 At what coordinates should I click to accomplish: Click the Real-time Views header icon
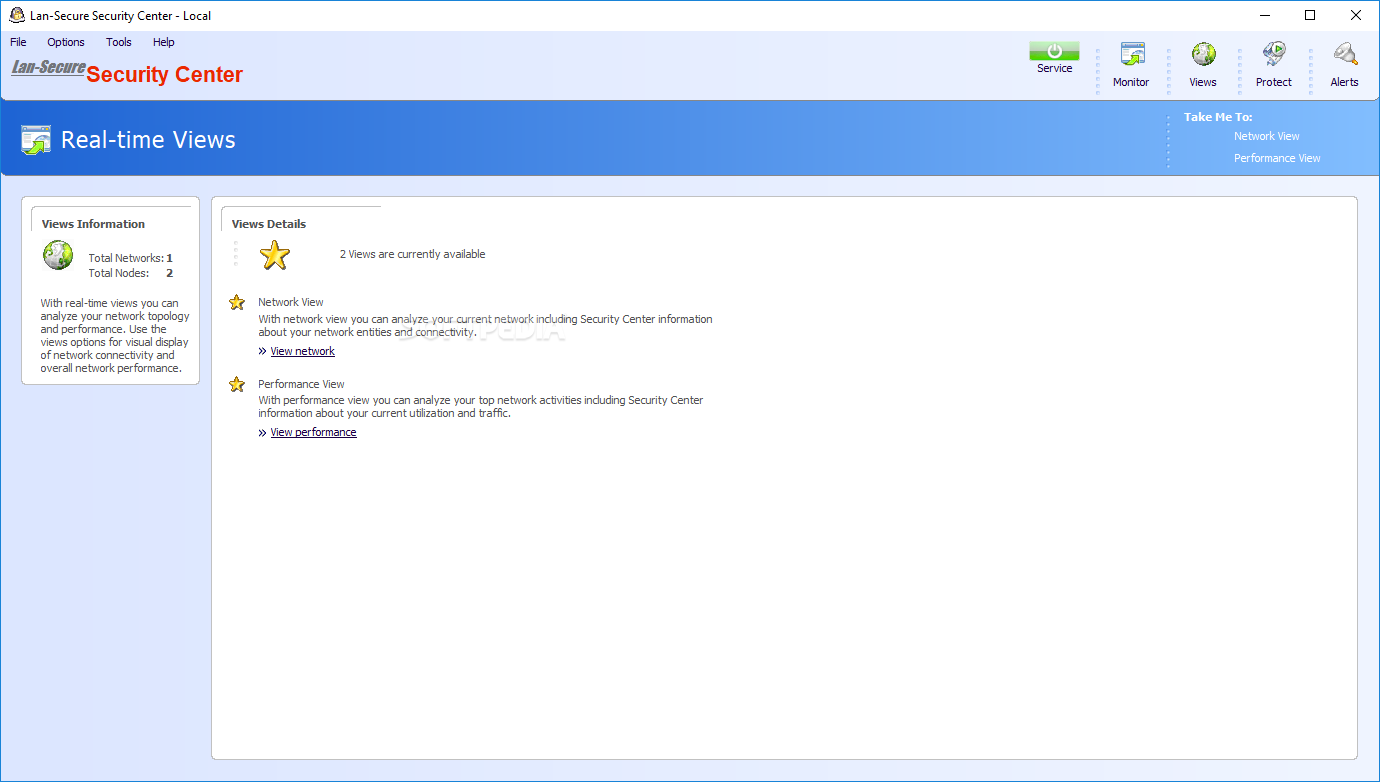[36, 139]
